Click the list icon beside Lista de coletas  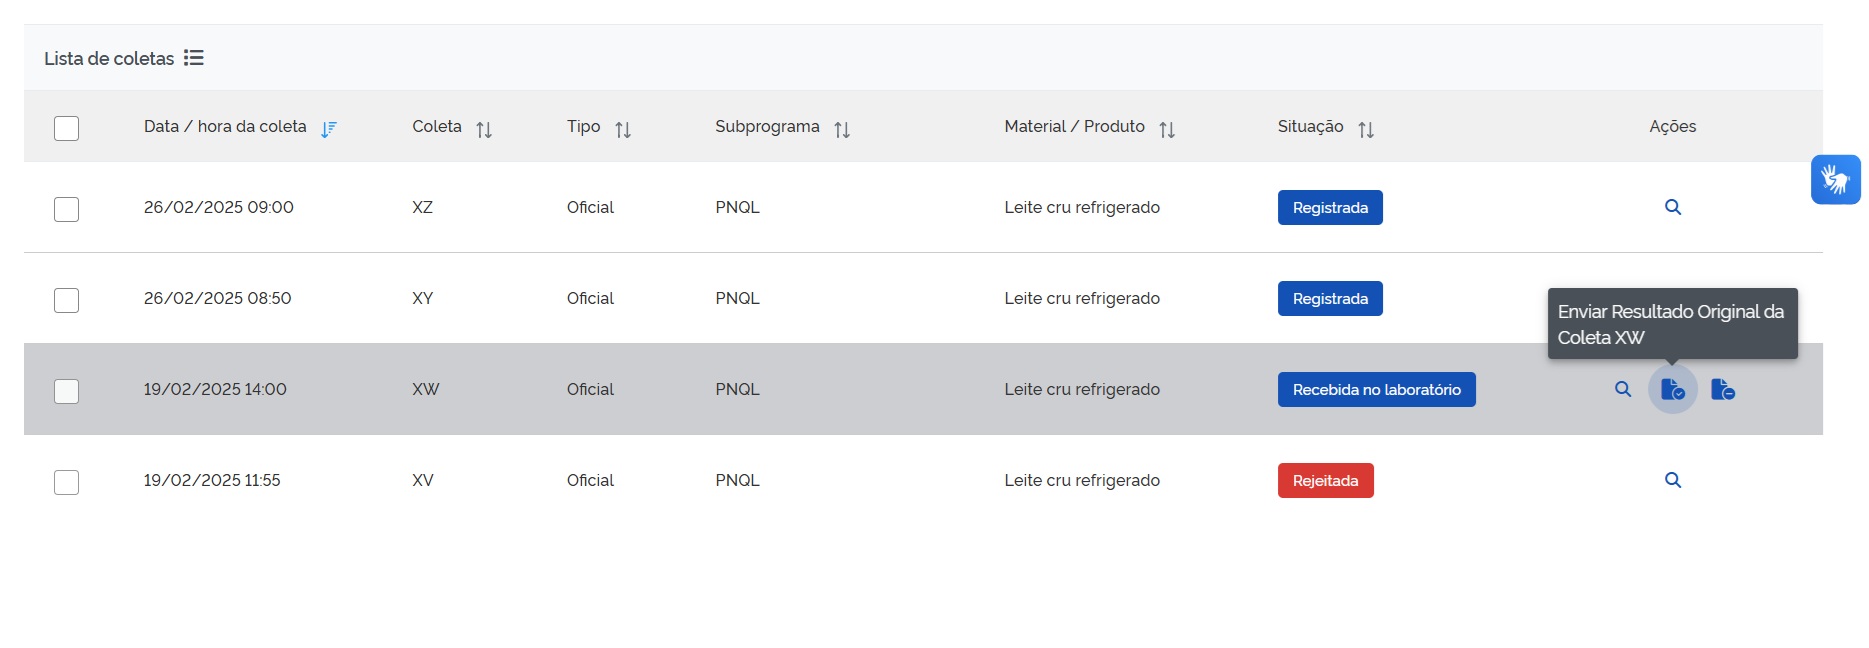pyautogui.click(x=194, y=58)
